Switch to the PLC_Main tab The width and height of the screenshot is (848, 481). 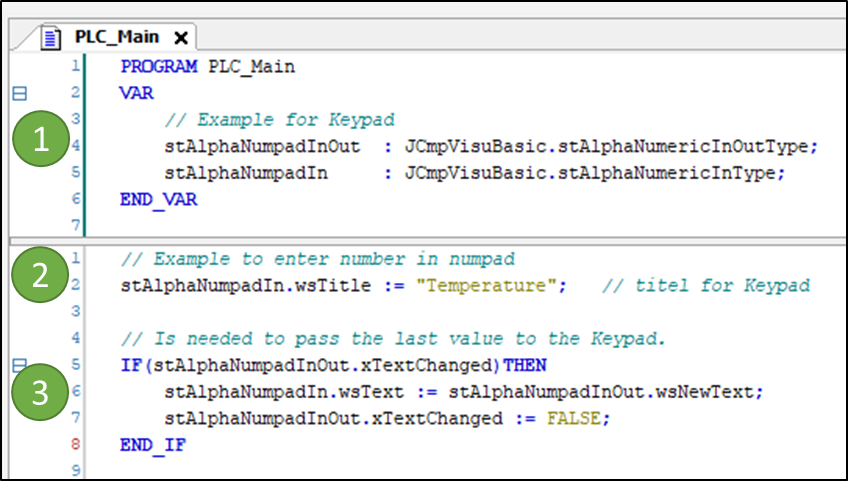[x=116, y=38]
